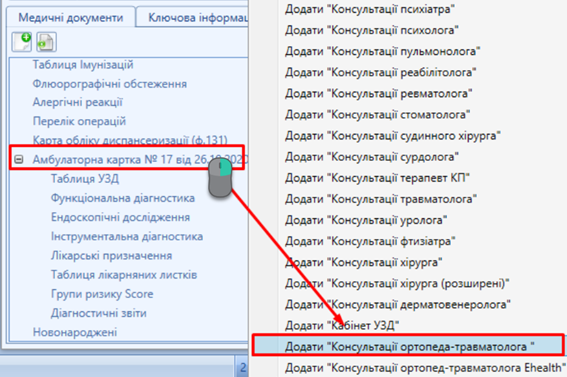
Task: Open Таблиця УЗД child item
Action: pyautogui.click(x=85, y=179)
